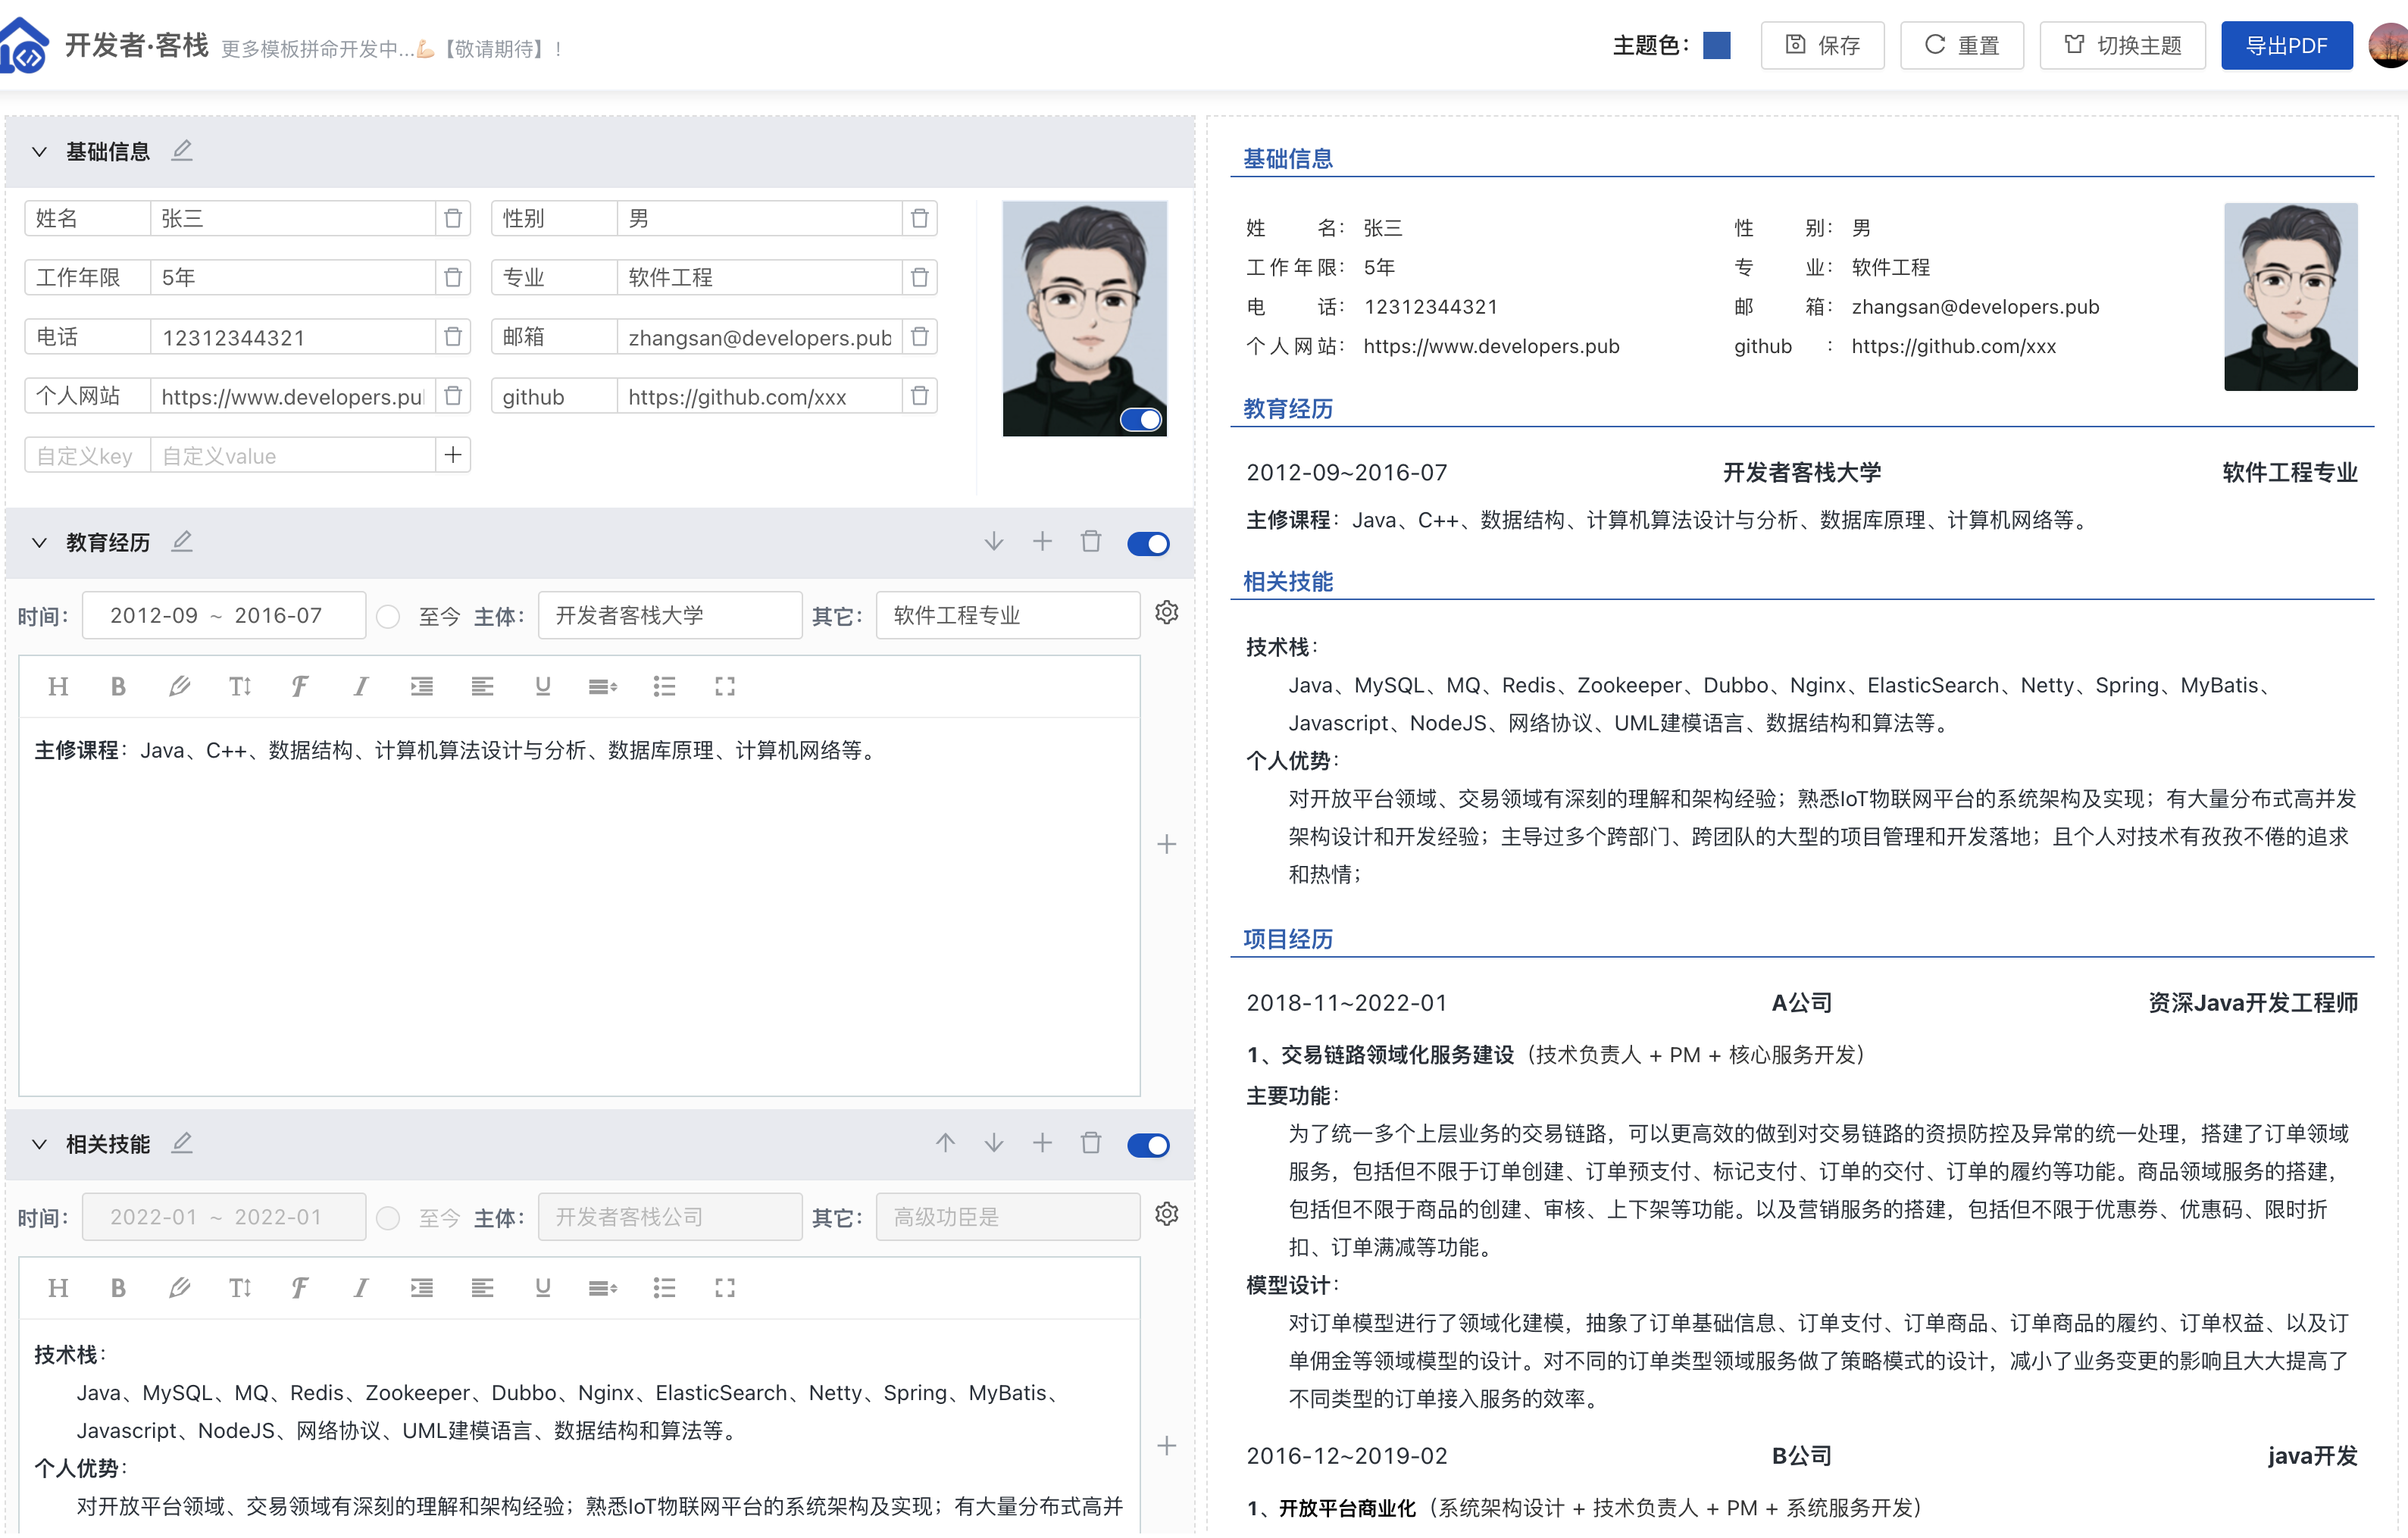Click the align tool in 教育经历 editor
The image size is (2408, 1538).
click(x=482, y=686)
